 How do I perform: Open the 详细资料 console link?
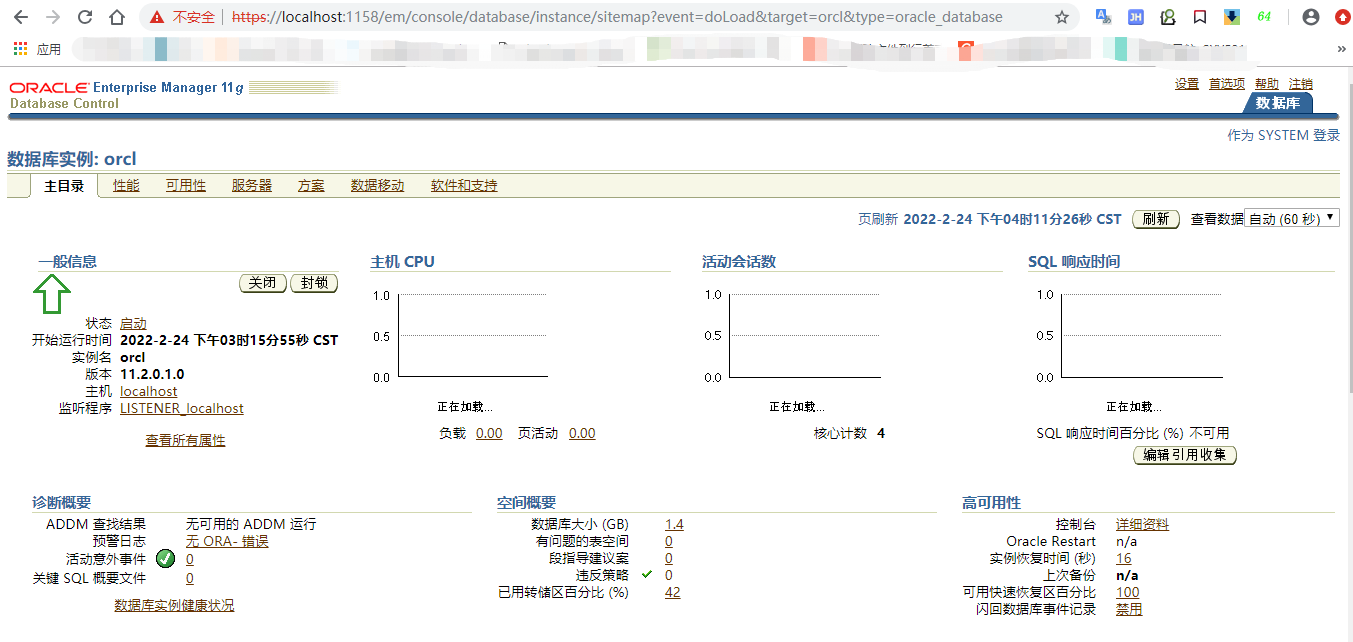(1142, 524)
